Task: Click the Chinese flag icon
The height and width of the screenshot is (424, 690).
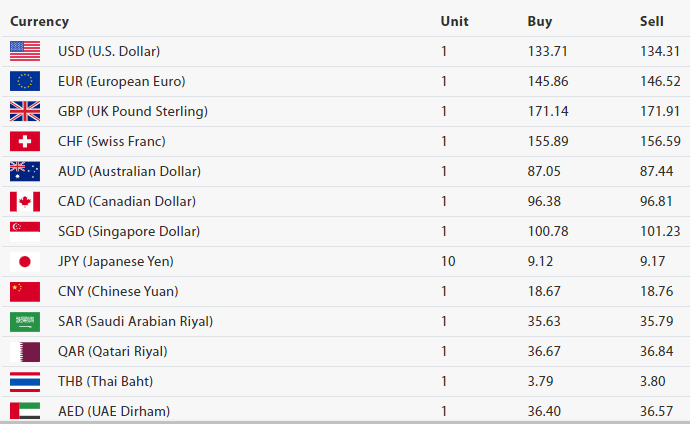Action: coord(25,291)
